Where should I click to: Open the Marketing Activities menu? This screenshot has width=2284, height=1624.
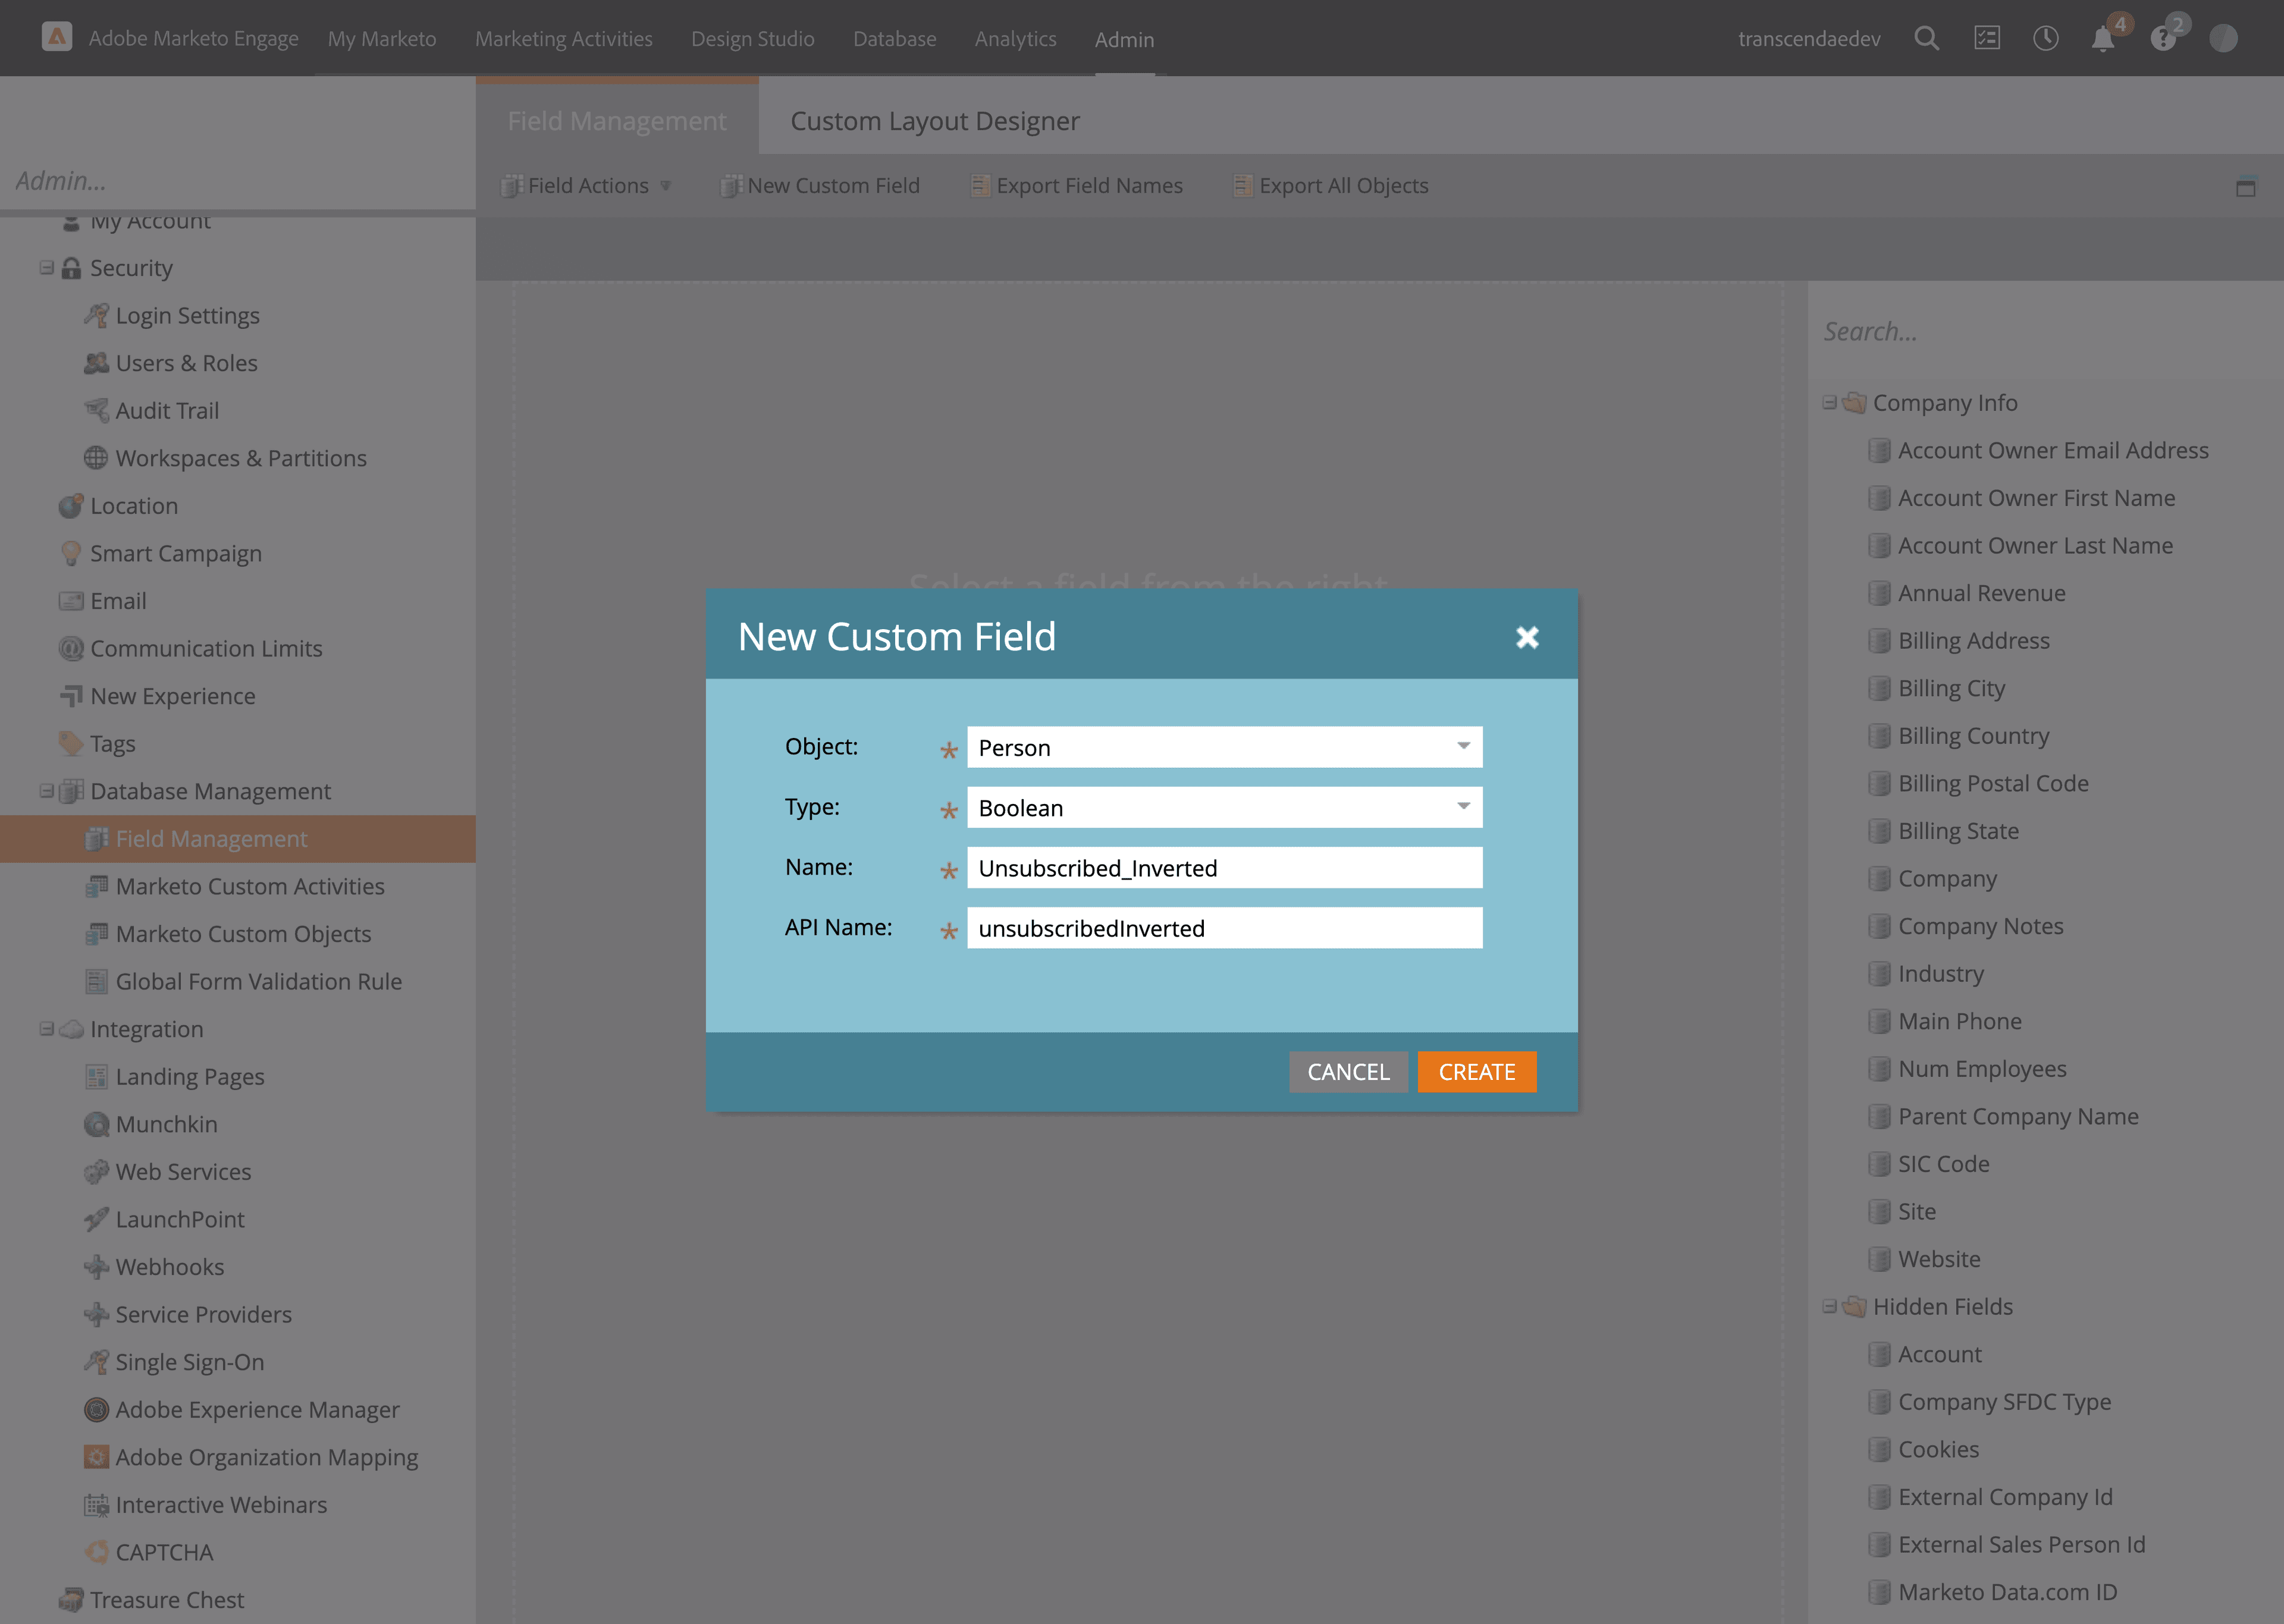pos(563,38)
